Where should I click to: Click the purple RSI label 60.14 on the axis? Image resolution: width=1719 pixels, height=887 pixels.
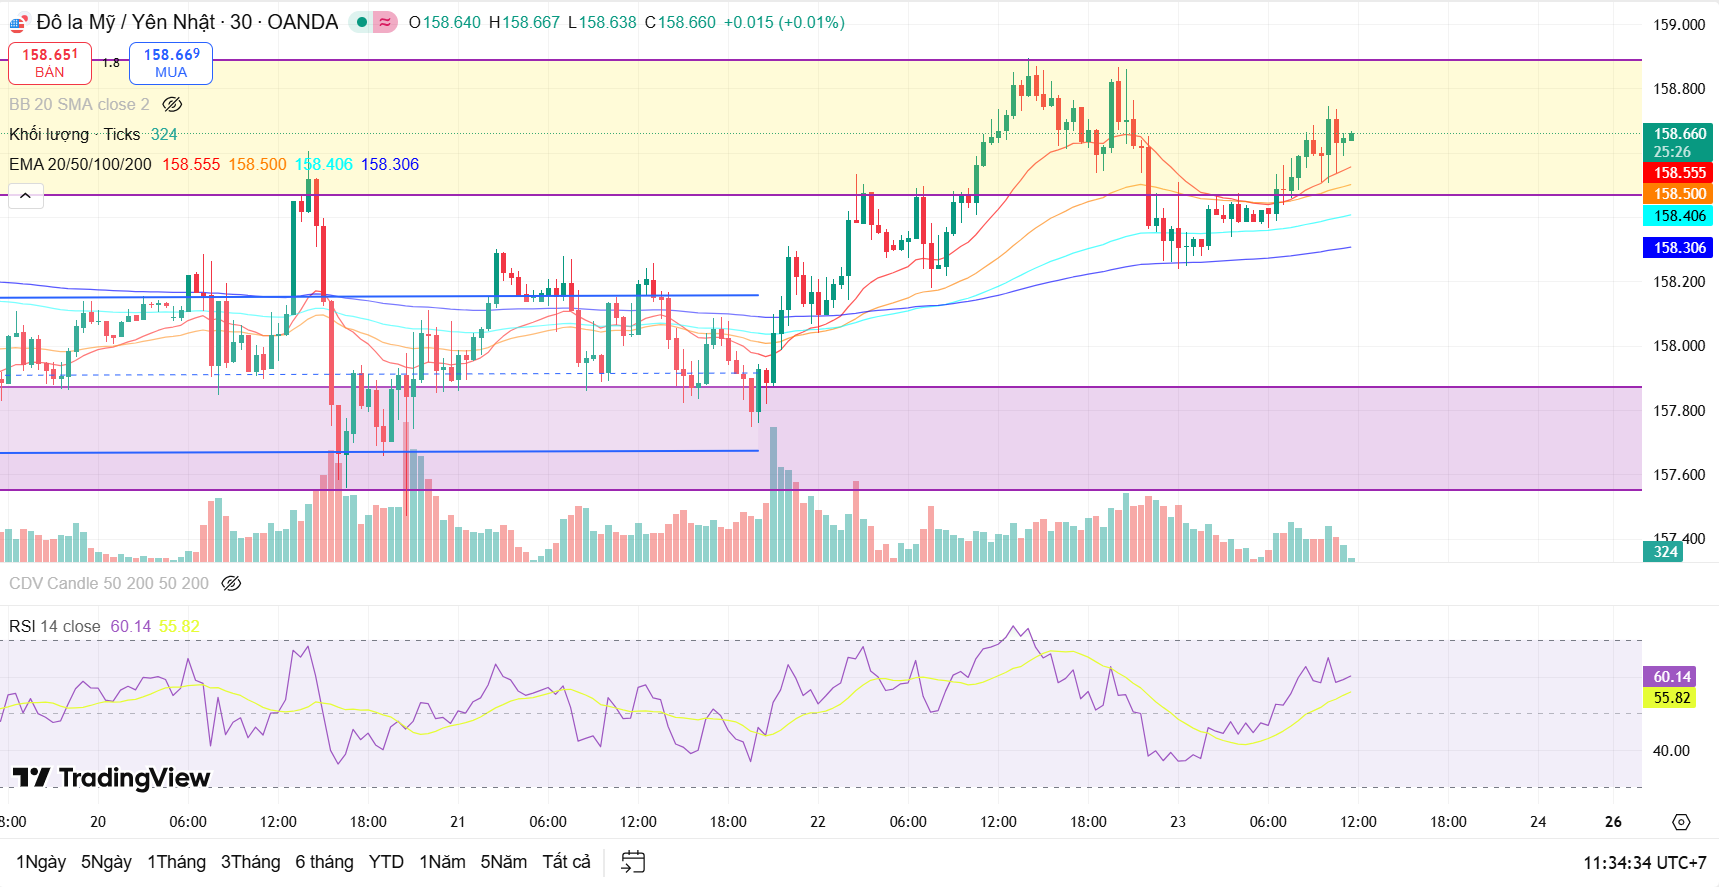1670,677
